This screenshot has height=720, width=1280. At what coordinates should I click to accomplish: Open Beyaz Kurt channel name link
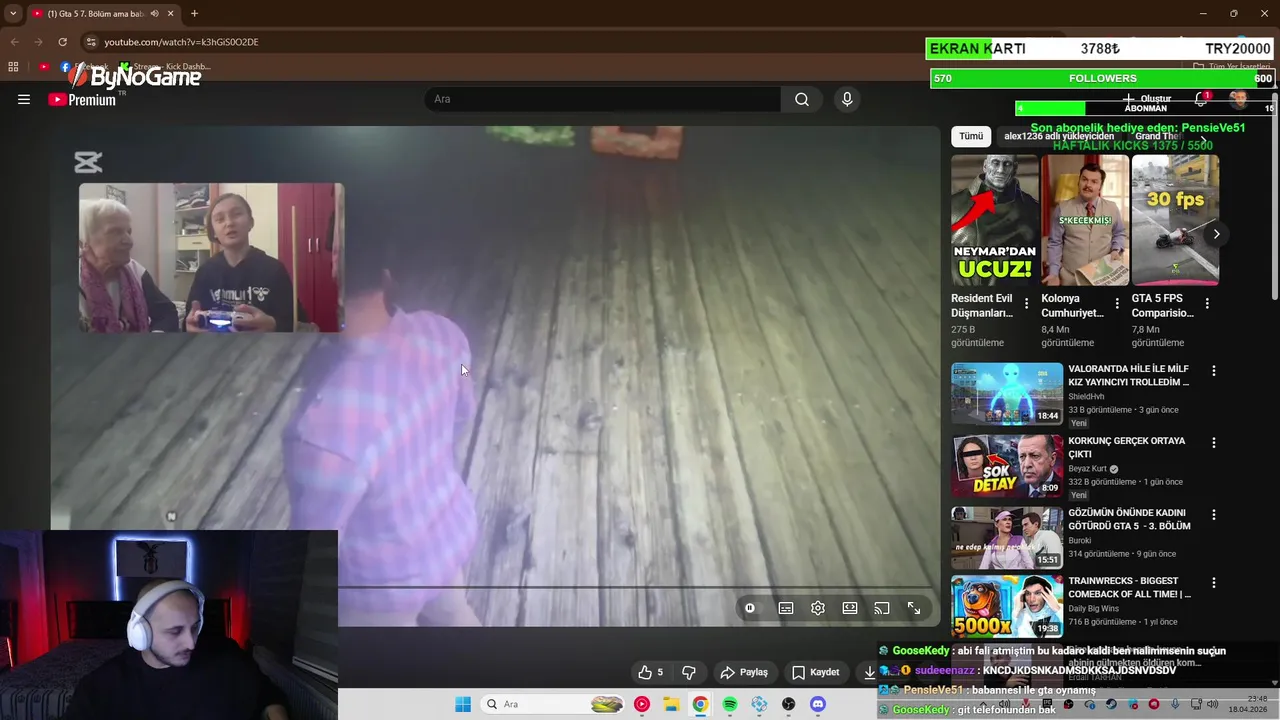1087,469
